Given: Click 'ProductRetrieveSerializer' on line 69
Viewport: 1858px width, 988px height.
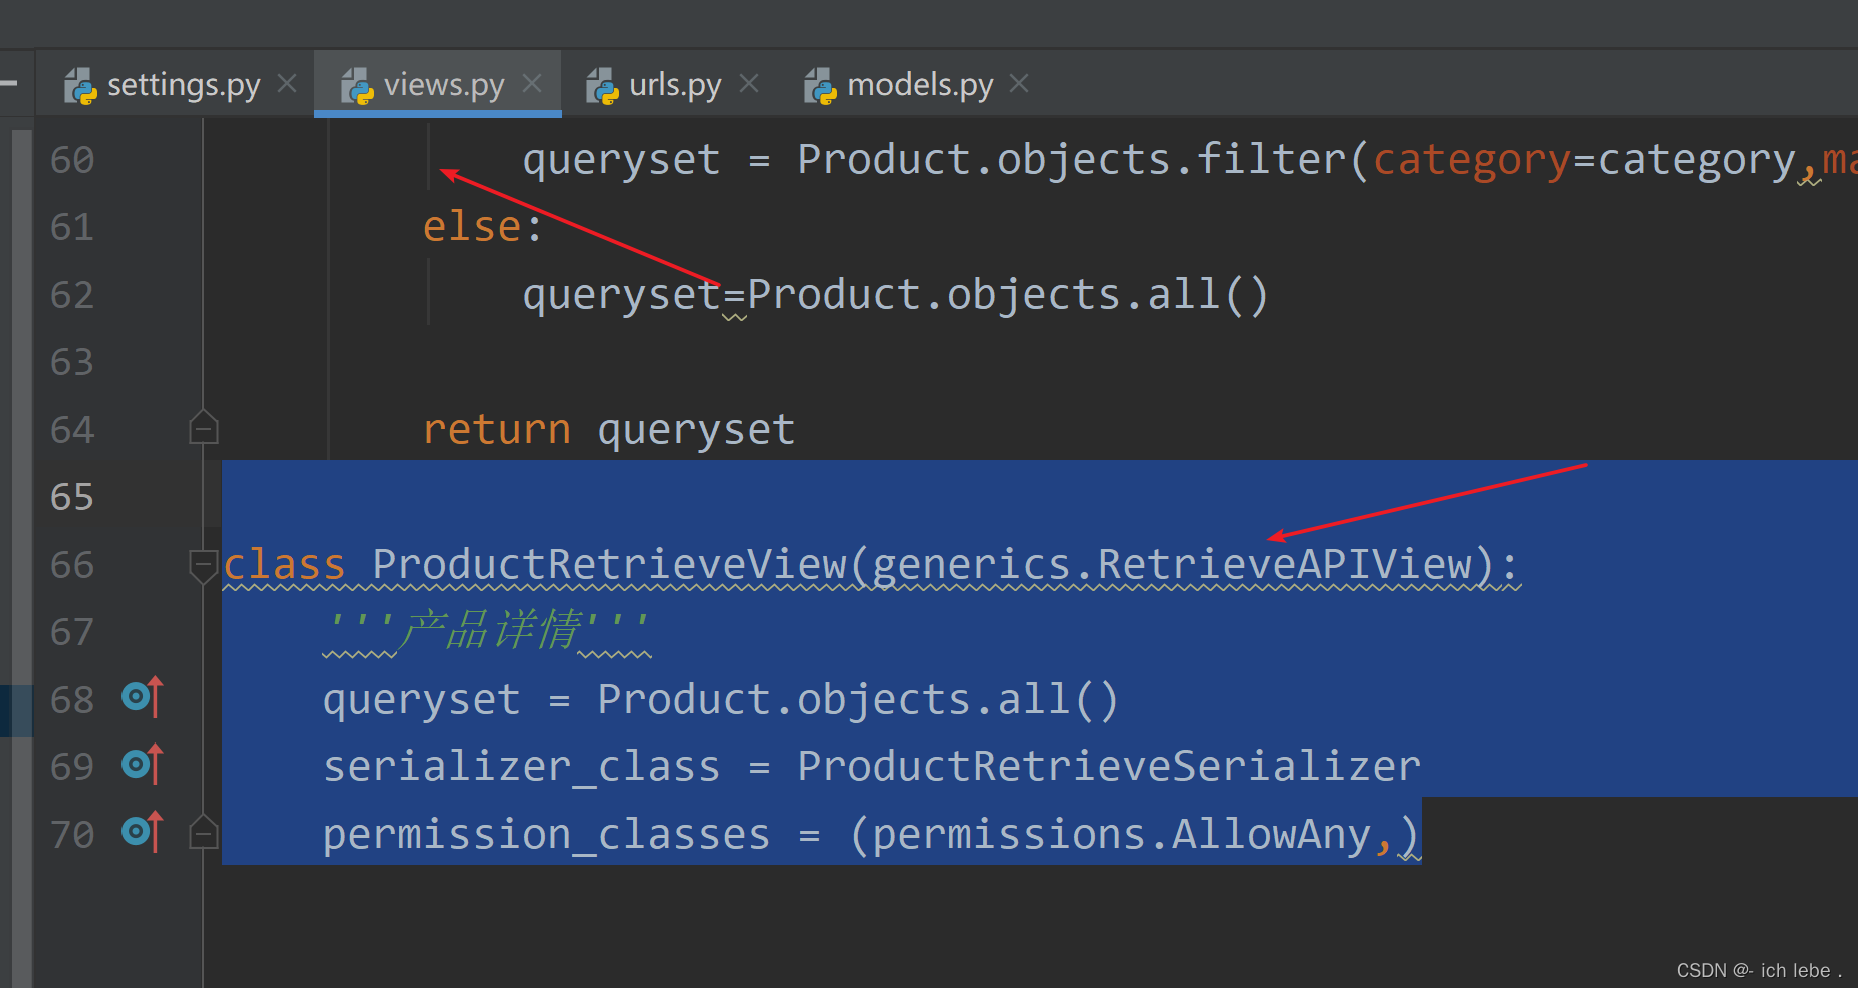Looking at the screenshot, I should (1109, 767).
